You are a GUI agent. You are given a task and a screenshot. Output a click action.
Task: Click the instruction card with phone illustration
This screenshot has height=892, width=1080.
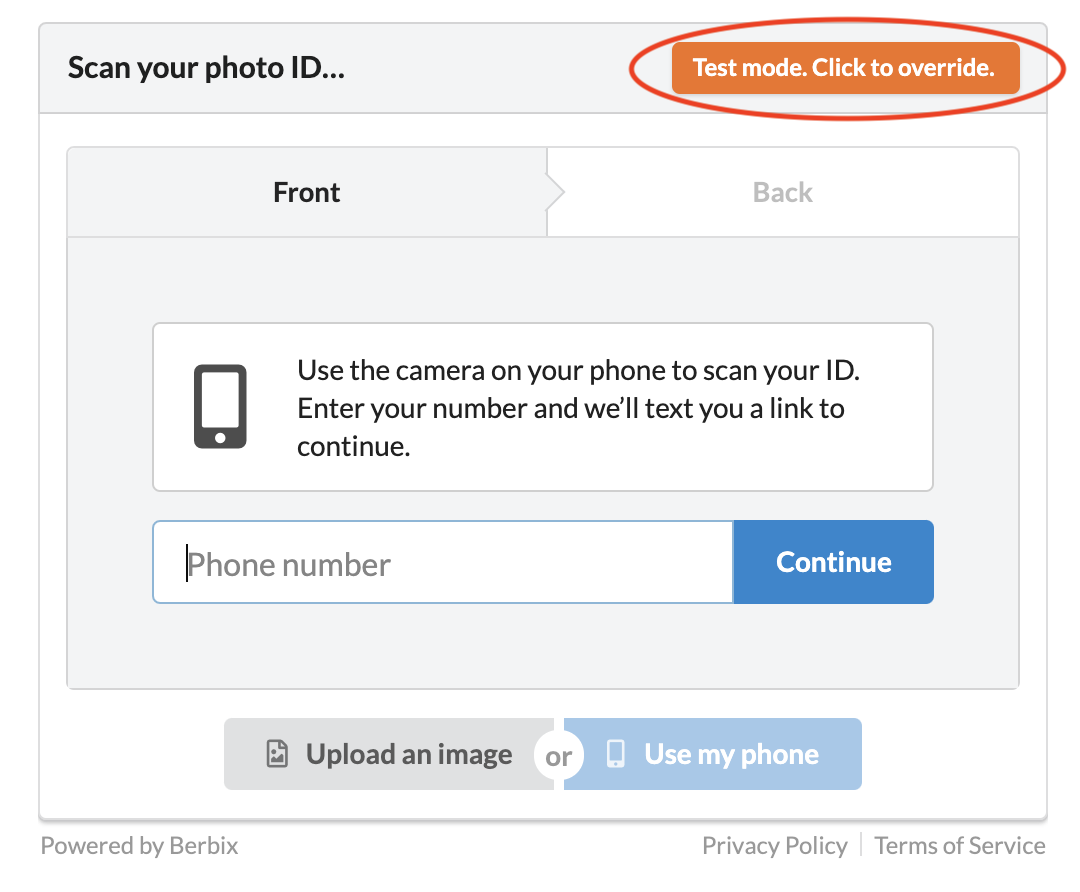pos(543,407)
